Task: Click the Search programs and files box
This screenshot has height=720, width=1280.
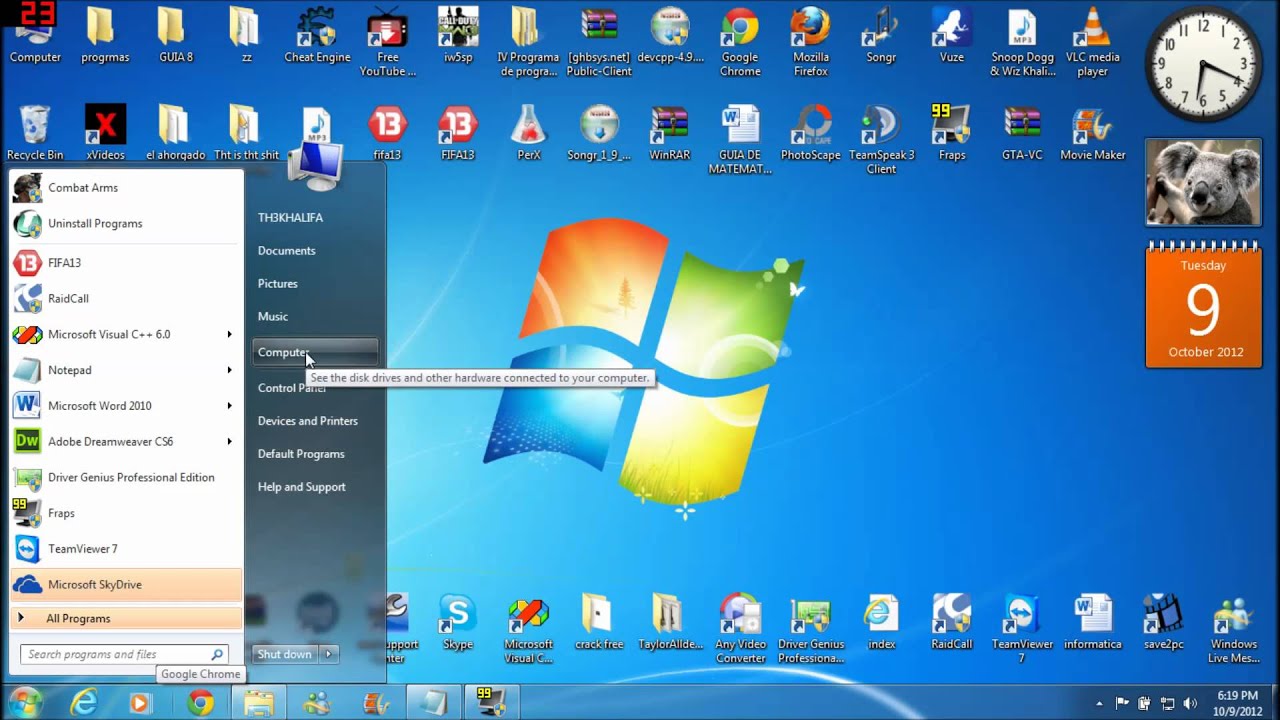Action: (125, 654)
